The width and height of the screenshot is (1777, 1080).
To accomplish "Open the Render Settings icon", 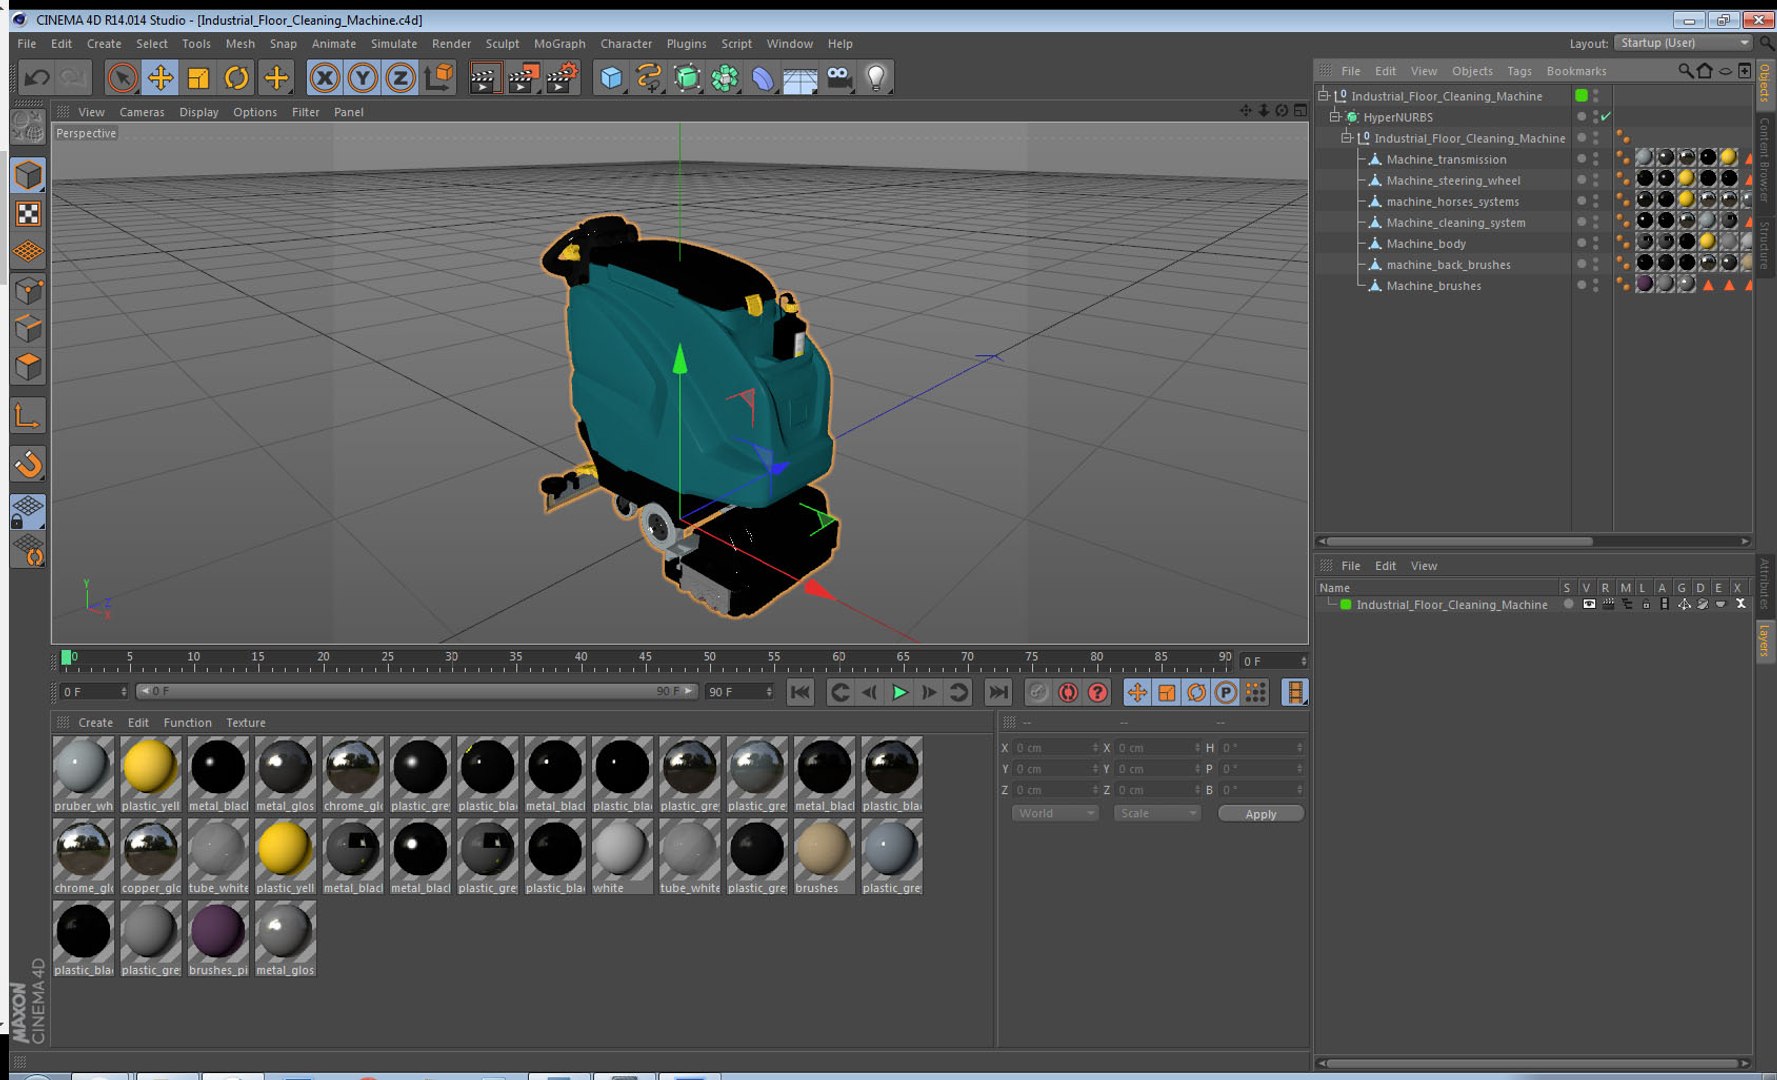I will (x=561, y=78).
